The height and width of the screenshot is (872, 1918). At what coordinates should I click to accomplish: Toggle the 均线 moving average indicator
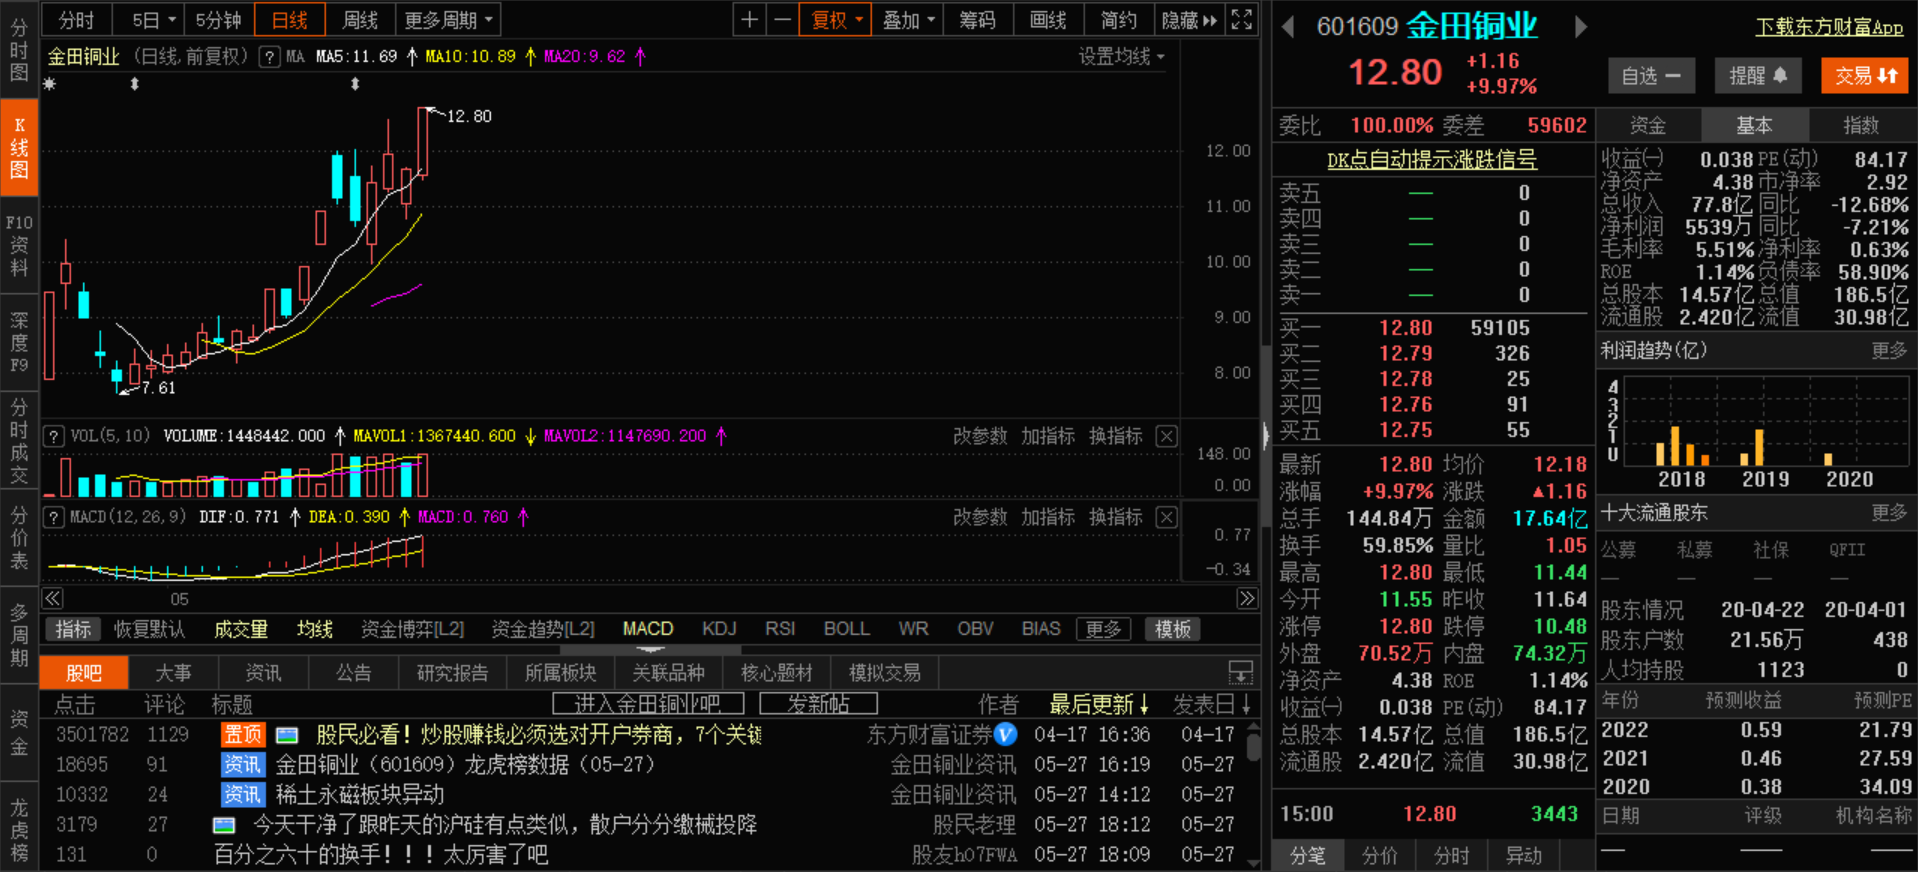click(315, 629)
